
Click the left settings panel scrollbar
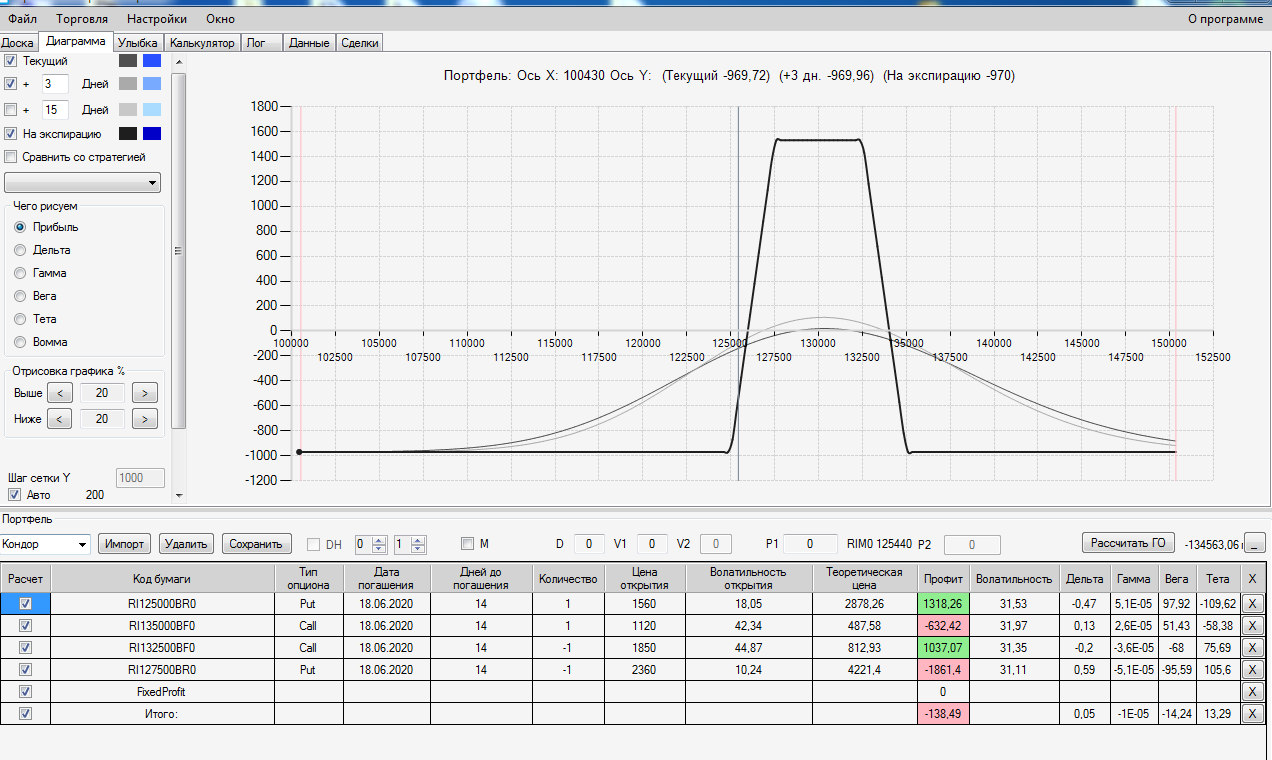coord(179,251)
